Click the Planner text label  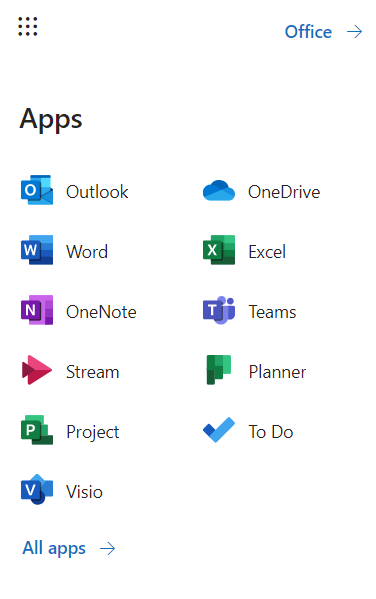[x=277, y=371]
